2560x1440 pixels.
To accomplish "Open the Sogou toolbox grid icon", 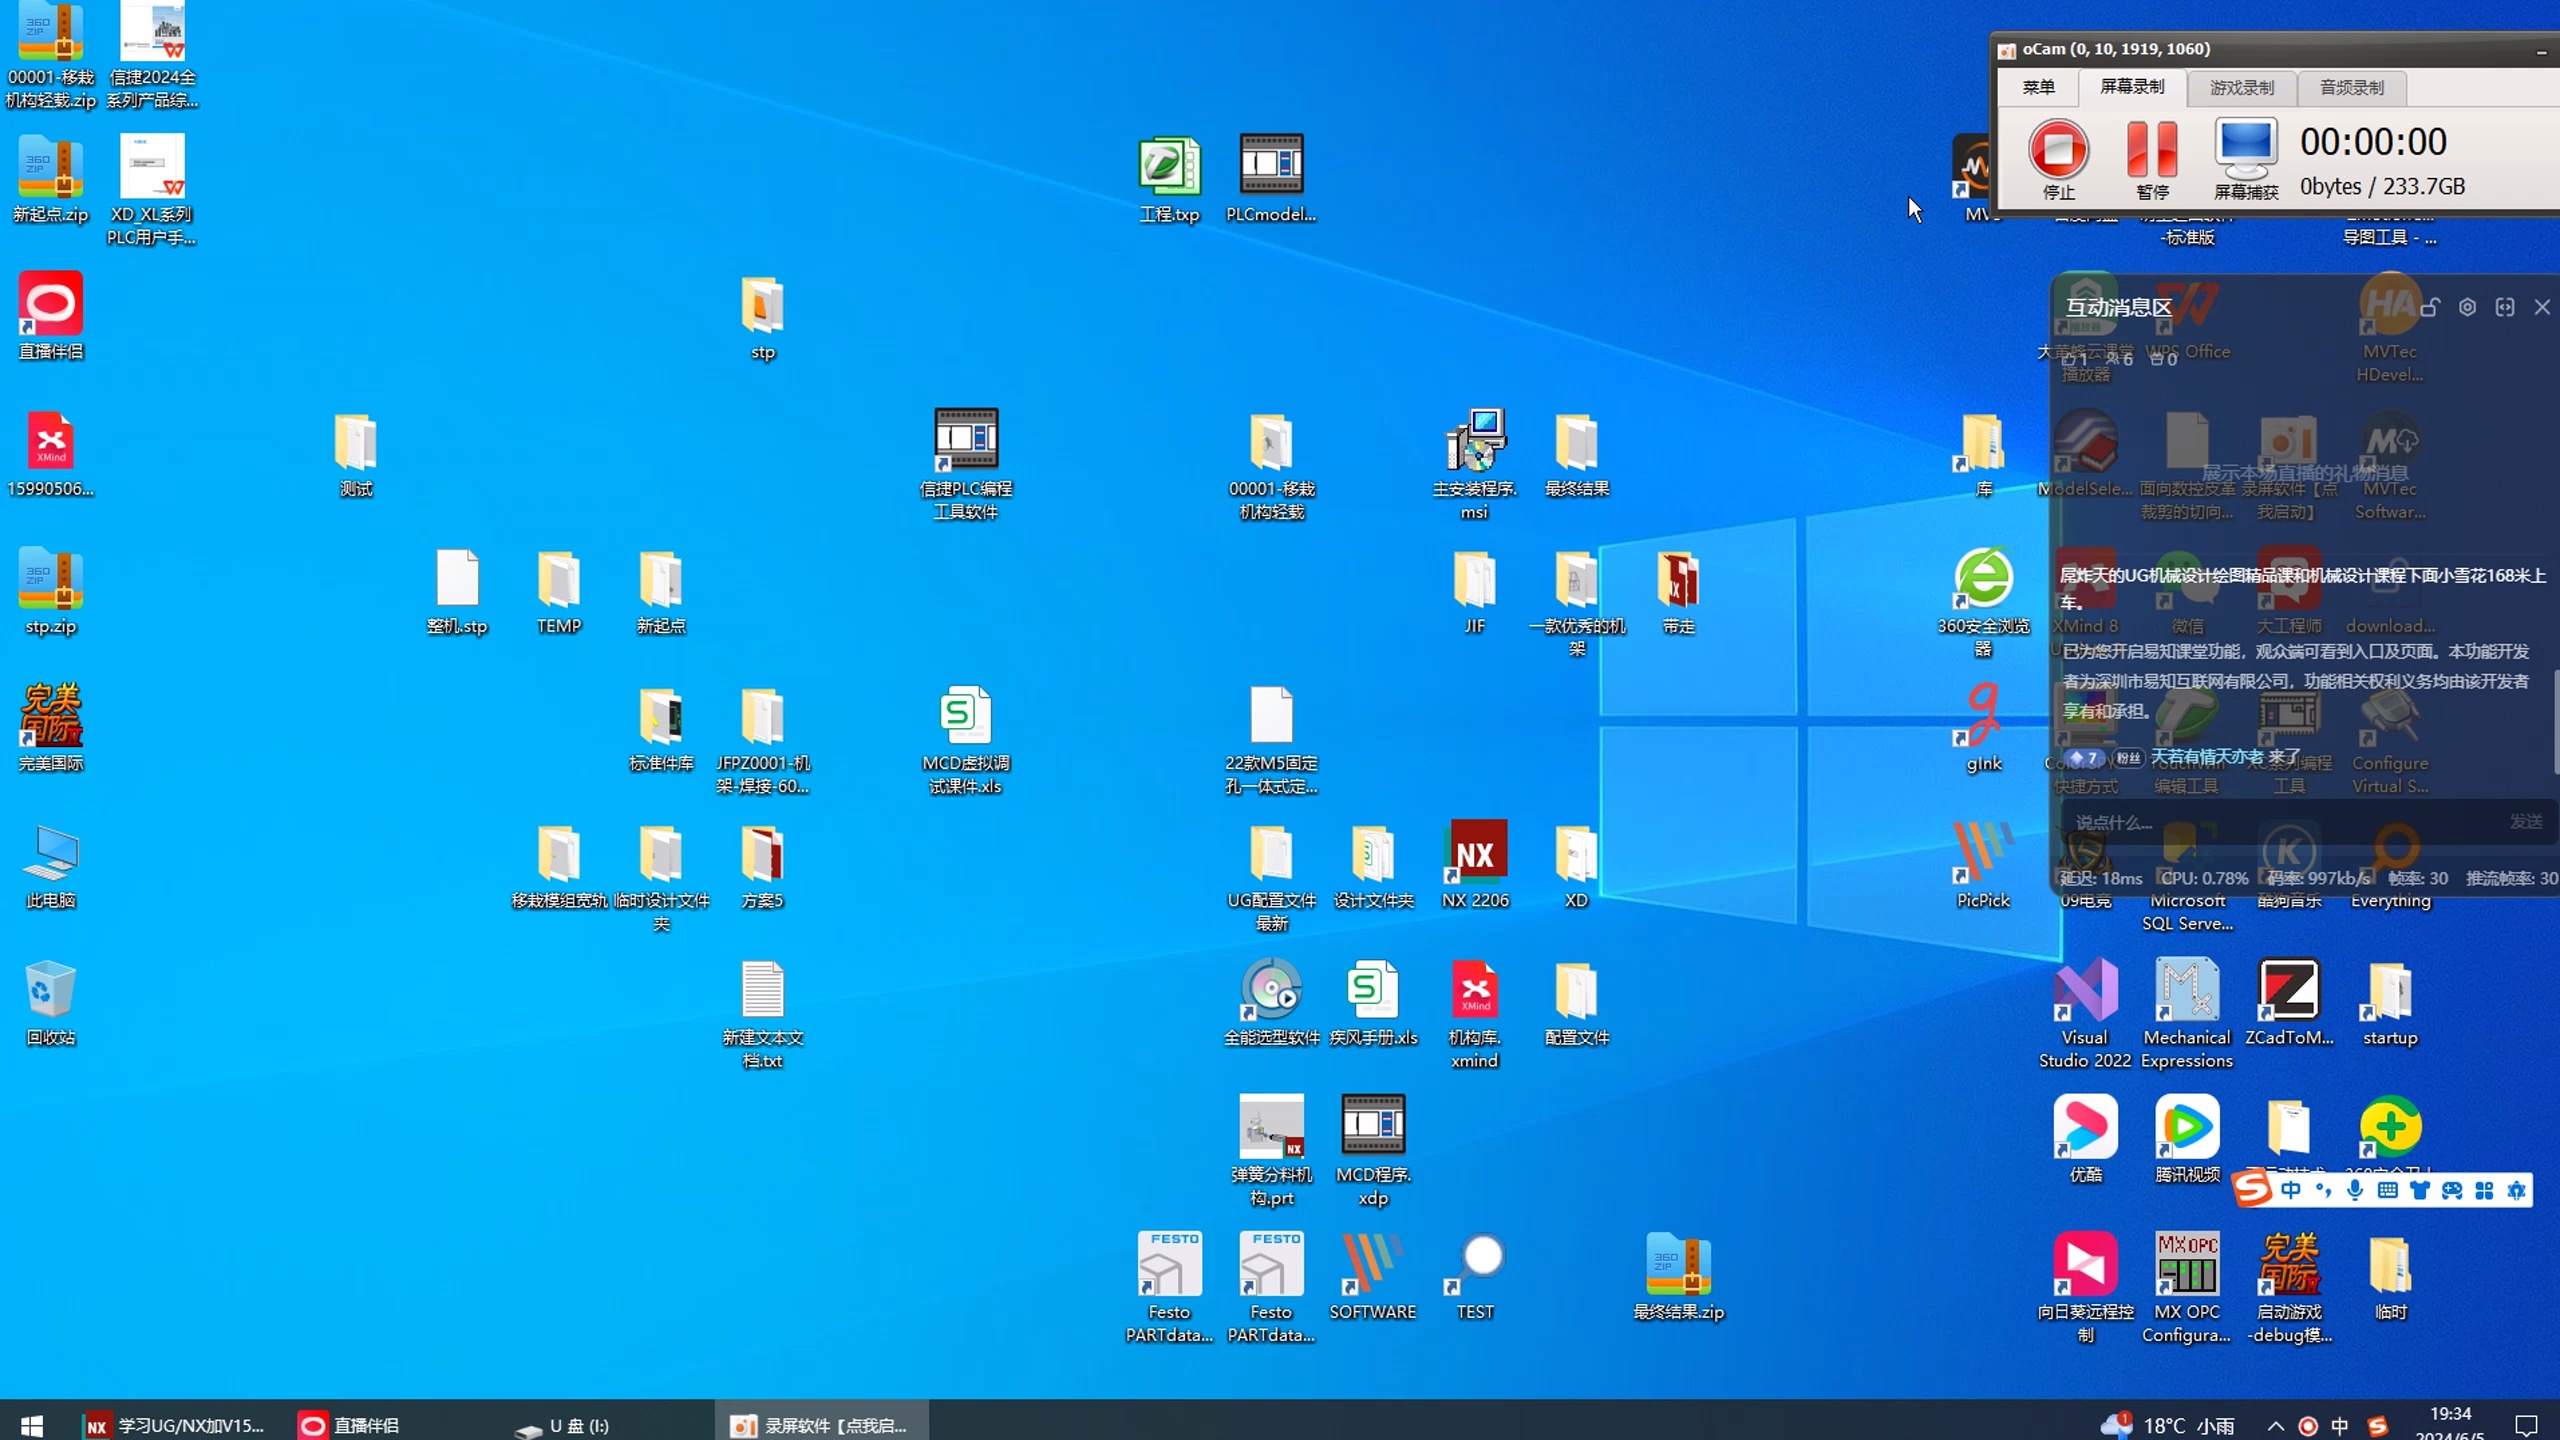I will tap(2484, 1190).
